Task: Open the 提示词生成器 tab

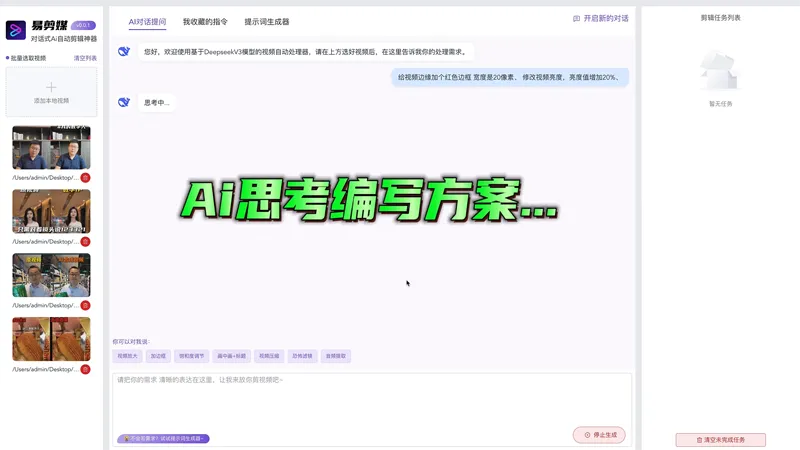Action: (x=268, y=20)
